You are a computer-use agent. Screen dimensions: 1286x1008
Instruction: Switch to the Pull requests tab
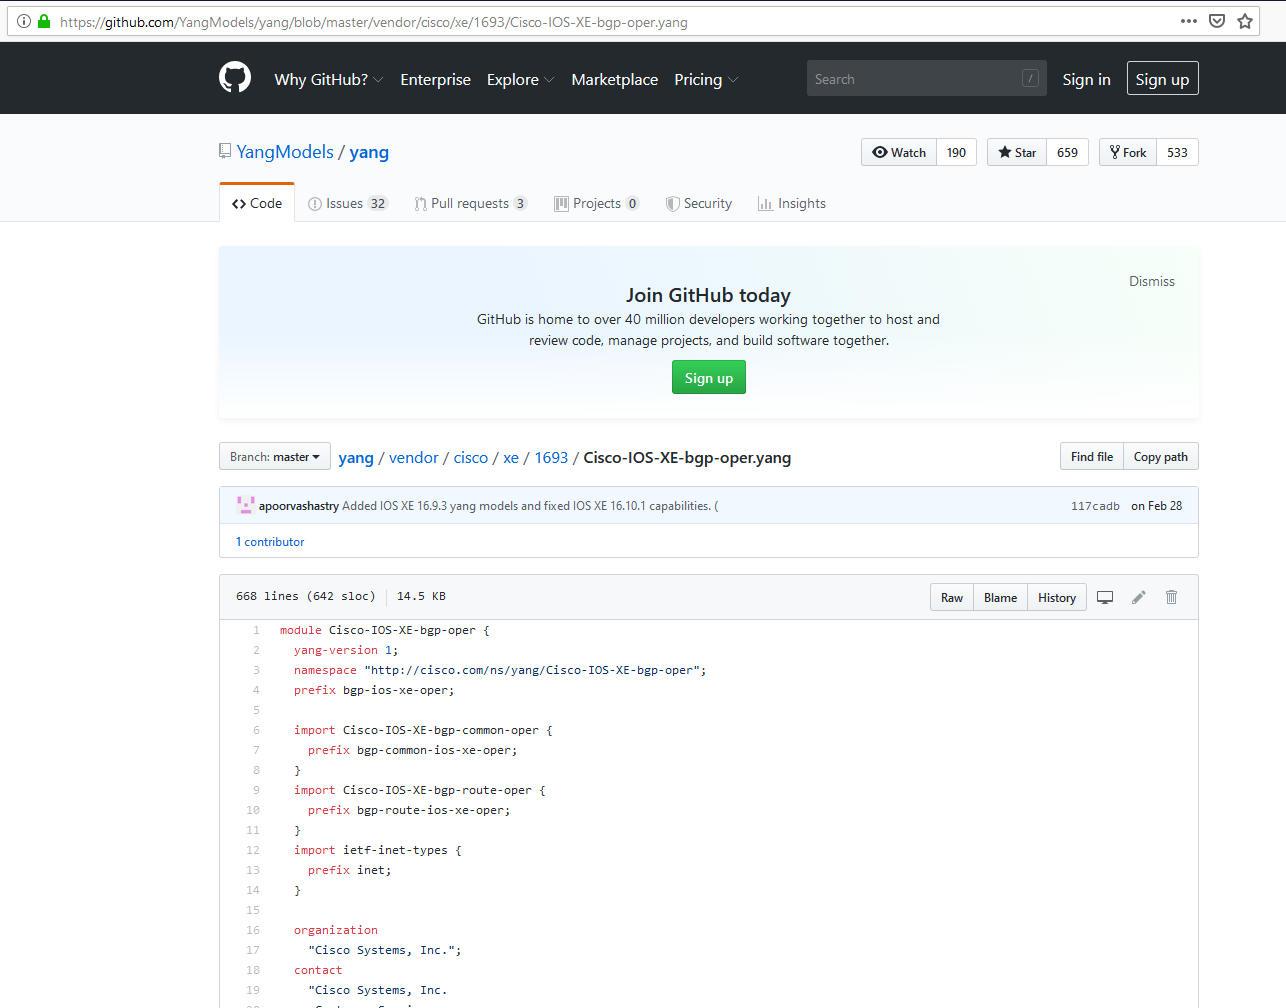pyautogui.click(x=470, y=203)
